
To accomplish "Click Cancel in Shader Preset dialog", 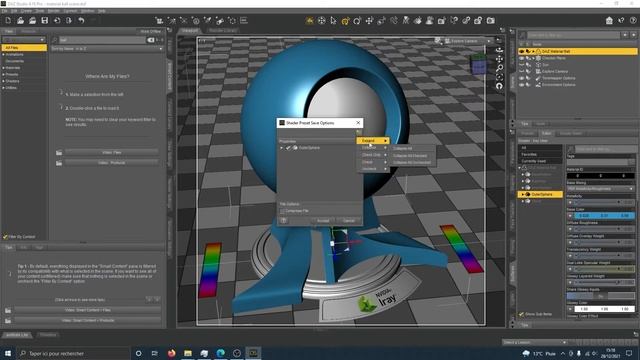I will pos(349,221).
